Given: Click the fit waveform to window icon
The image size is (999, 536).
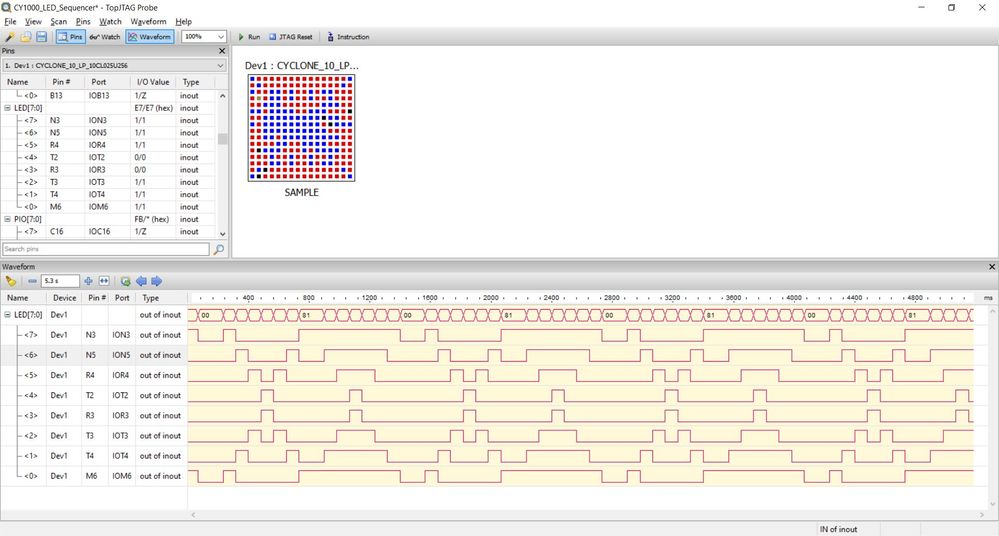Looking at the screenshot, I should [104, 281].
